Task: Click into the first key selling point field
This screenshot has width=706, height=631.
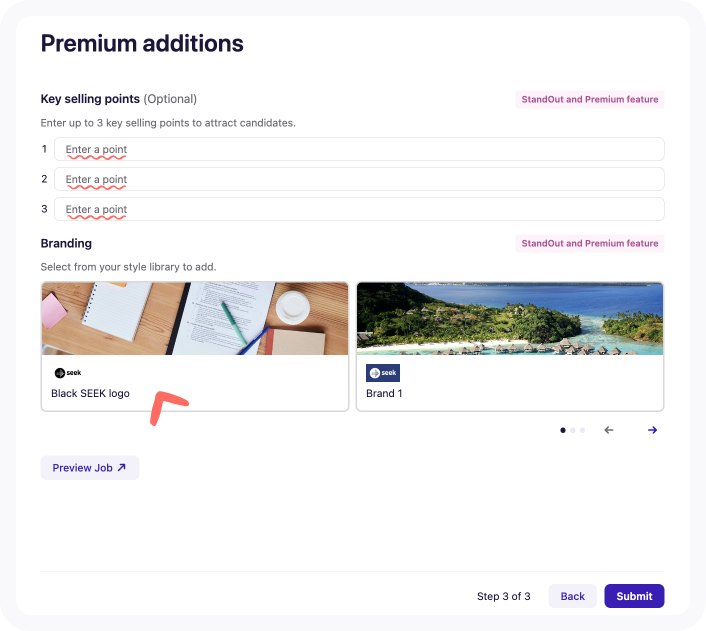Action: tap(359, 149)
